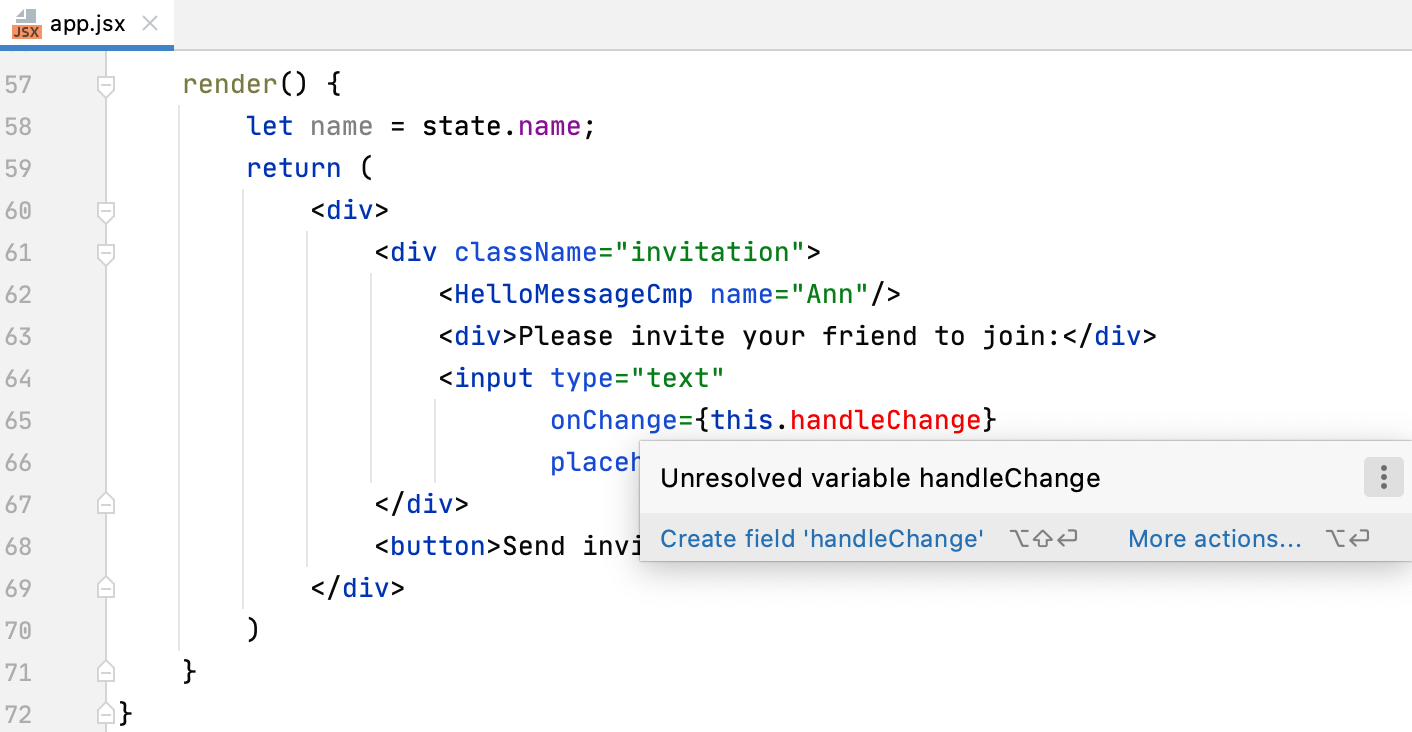The width and height of the screenshot is (1412, 732).
Task: Click the HelloMessageCmp component name
Action: tap(573, 294)
